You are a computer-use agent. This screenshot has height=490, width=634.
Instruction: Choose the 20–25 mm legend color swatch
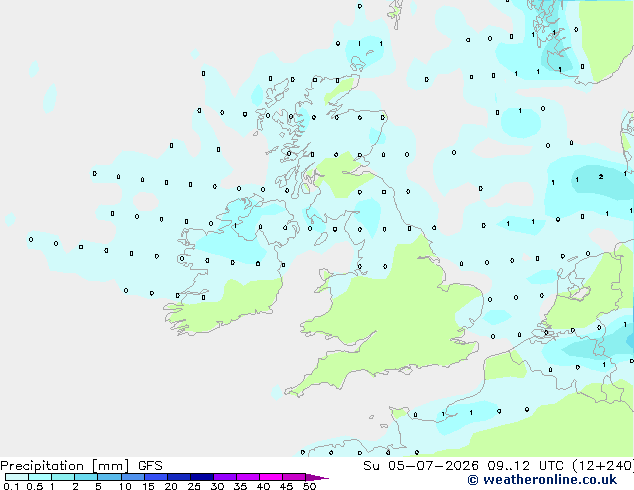coord(178,477)
